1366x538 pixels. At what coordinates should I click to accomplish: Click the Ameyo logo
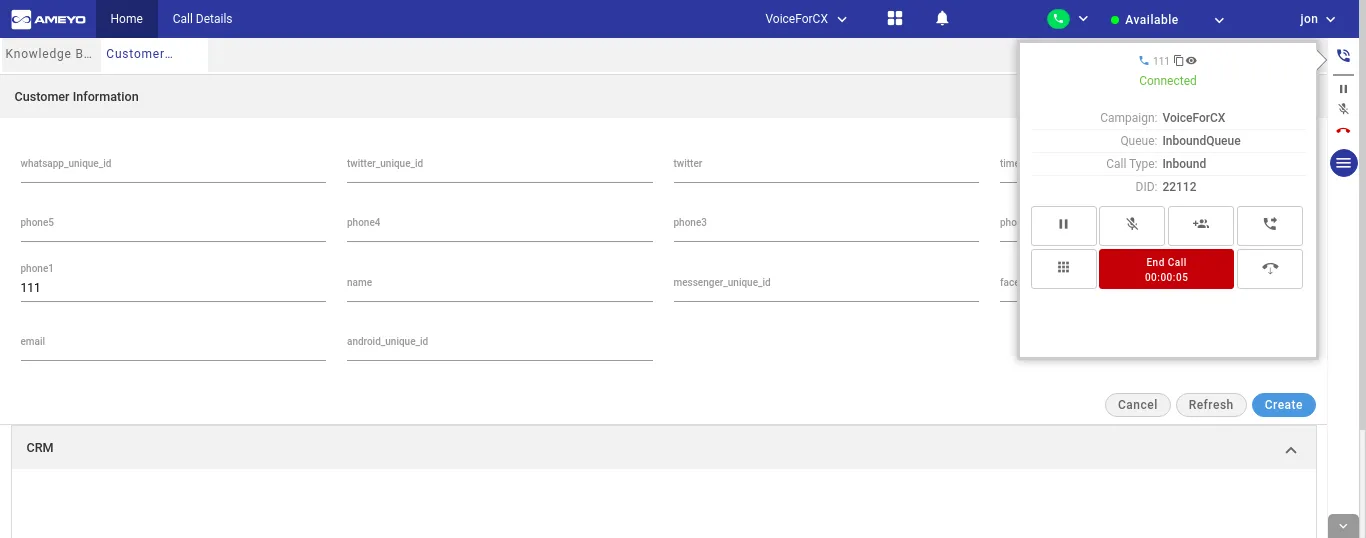pyautogui.click(x=48, y=19)
